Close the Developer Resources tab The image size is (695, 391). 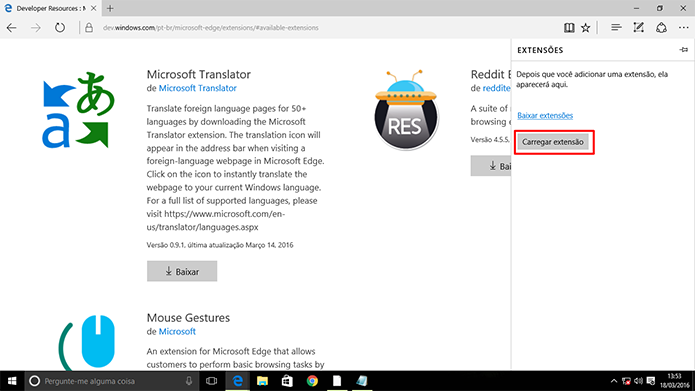point(93,8)
